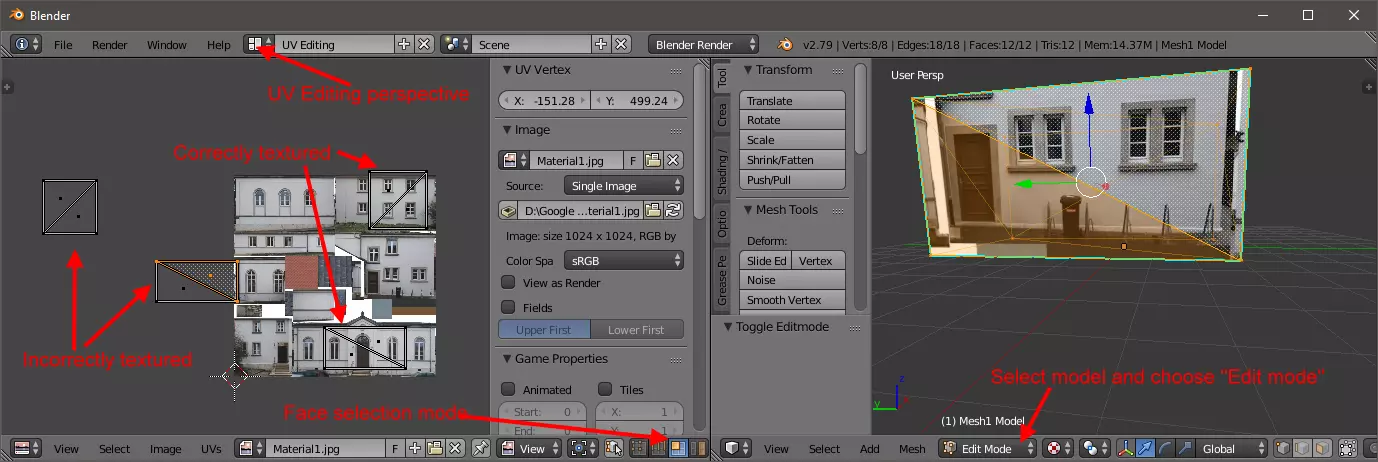Screen dimensions: 1378x462
Task: Unlink image in UV editor header
Action: point(455,449)
